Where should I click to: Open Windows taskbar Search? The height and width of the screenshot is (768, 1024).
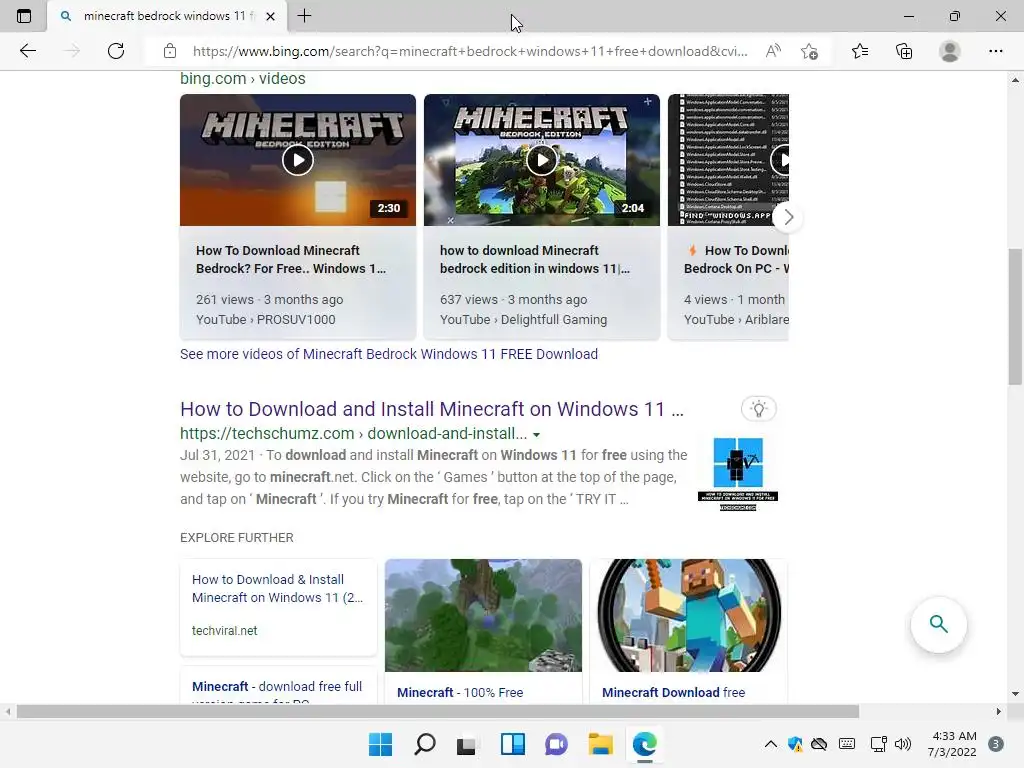pos(424,744)
